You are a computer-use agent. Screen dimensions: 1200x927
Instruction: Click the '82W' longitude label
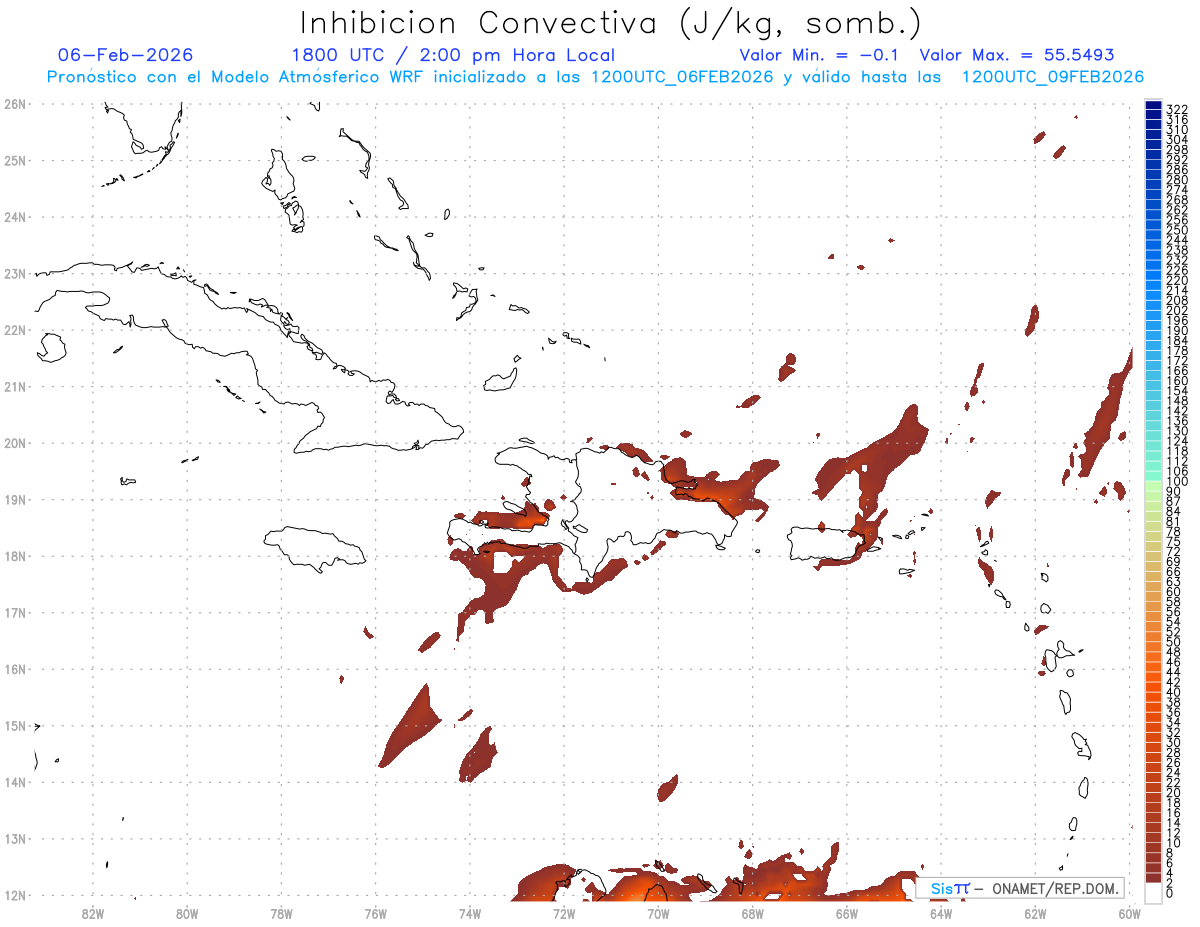[x=93, y=913]
